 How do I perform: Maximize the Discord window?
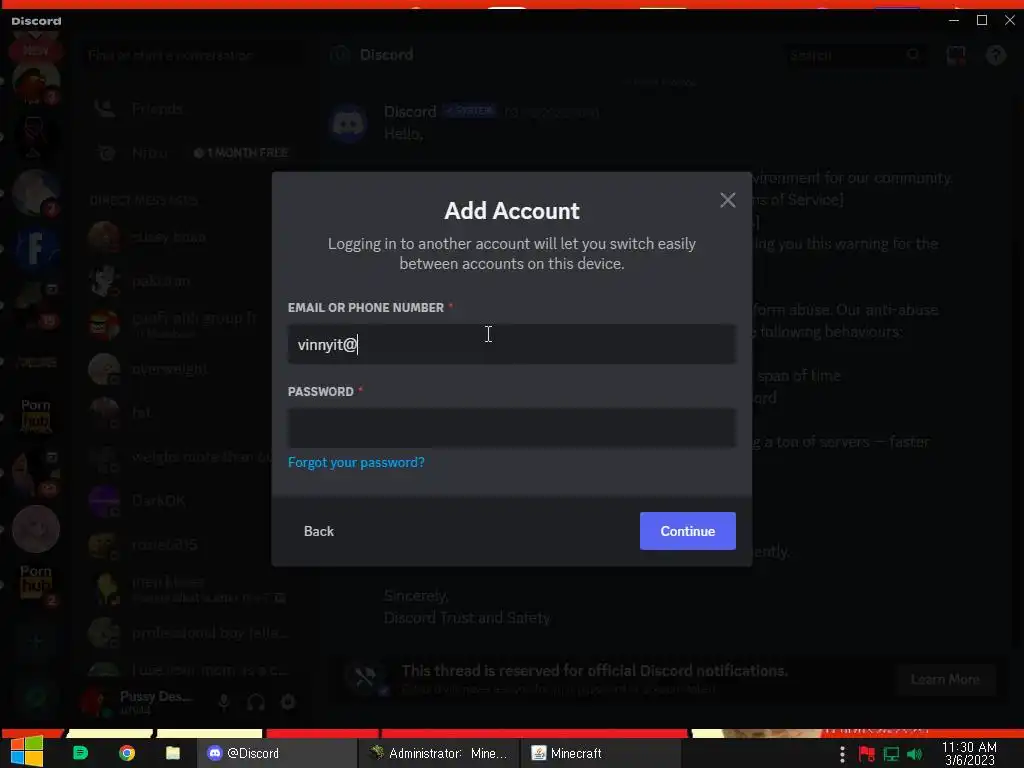coord(982,20)
